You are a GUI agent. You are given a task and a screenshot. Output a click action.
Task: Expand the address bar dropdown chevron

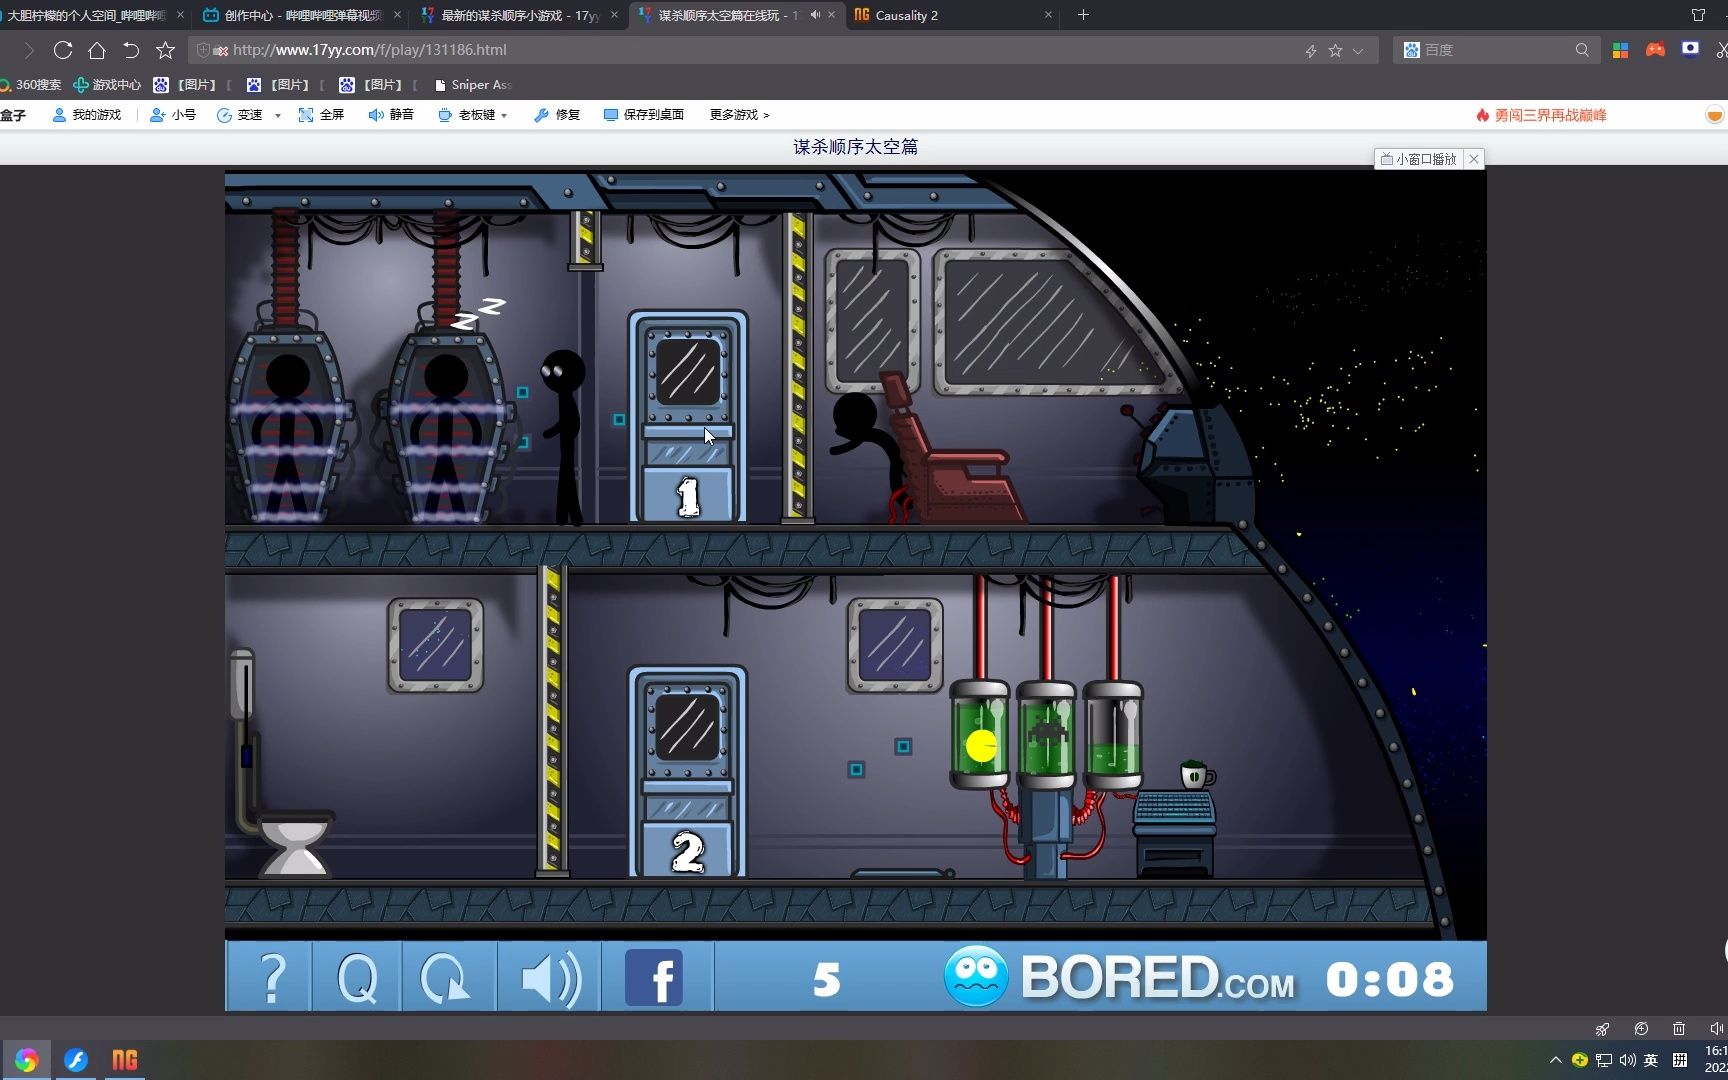coord(1358,50)
